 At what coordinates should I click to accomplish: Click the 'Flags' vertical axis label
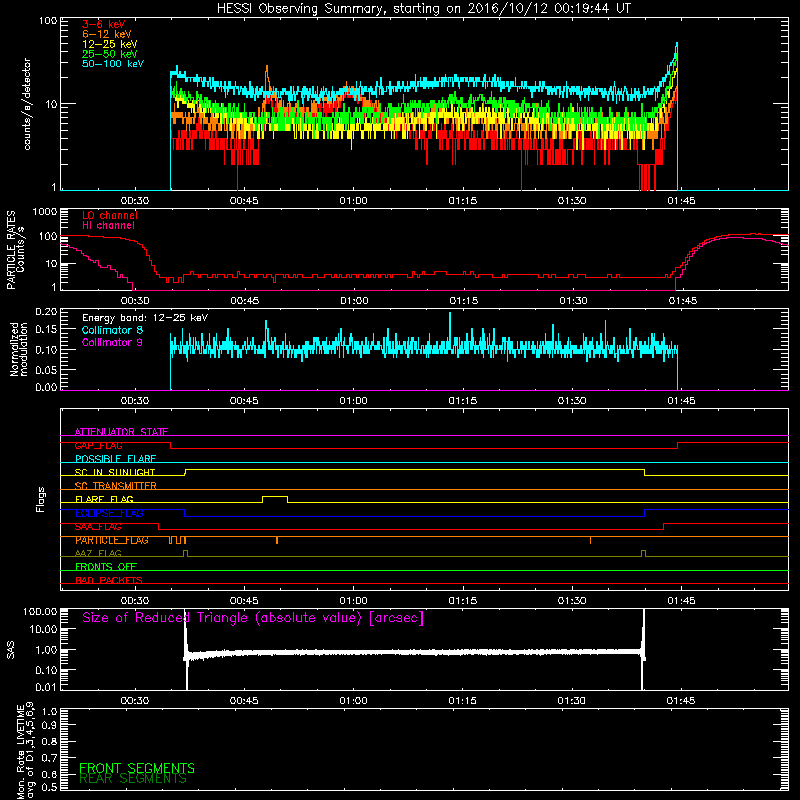(41, 499)
